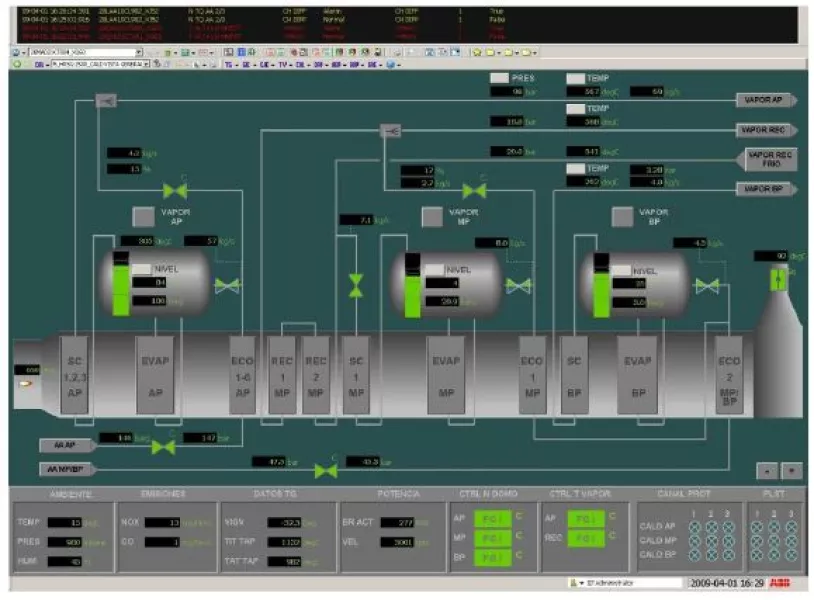Click the green valve on the Vapor AP line
Screen dimensions: 814x600
coord(177,191)
